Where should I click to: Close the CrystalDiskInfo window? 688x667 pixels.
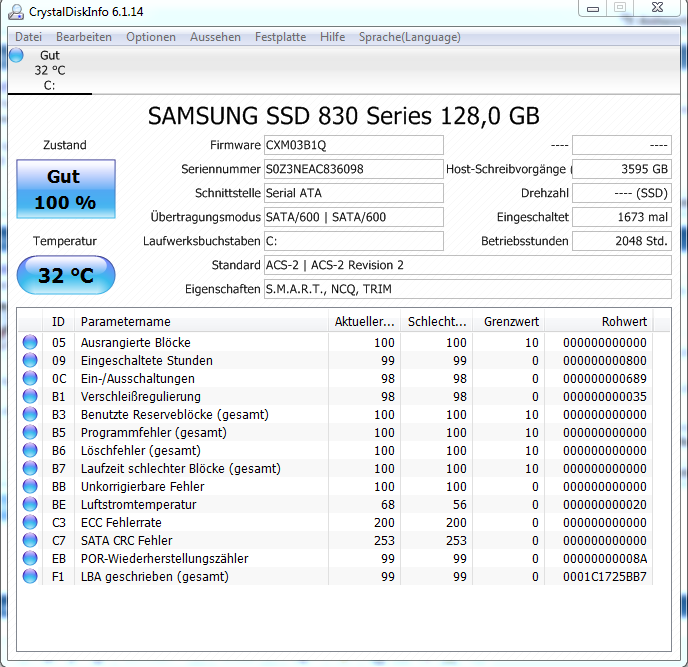(x=657, y=8)
